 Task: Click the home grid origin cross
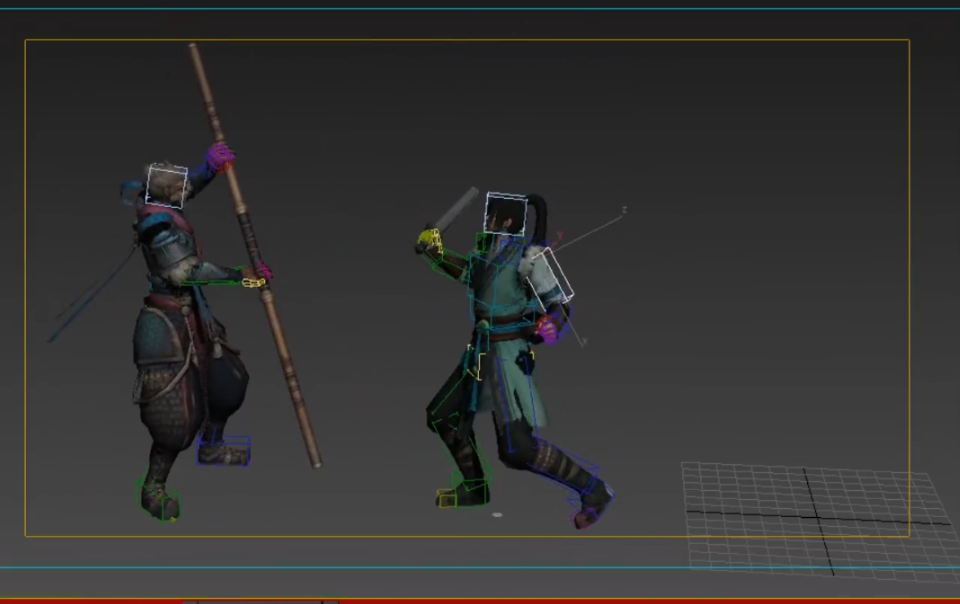pyautogui.click(x=817, y=518)
